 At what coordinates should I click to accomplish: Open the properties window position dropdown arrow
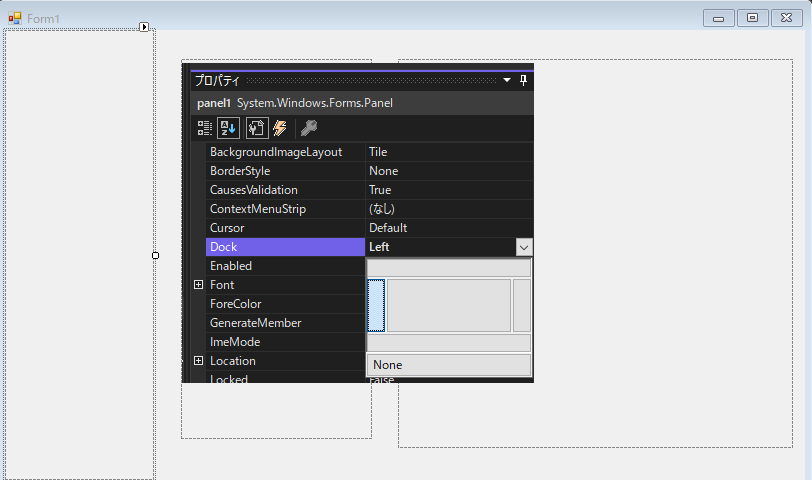pyautogui.click(x=507, y=80)
